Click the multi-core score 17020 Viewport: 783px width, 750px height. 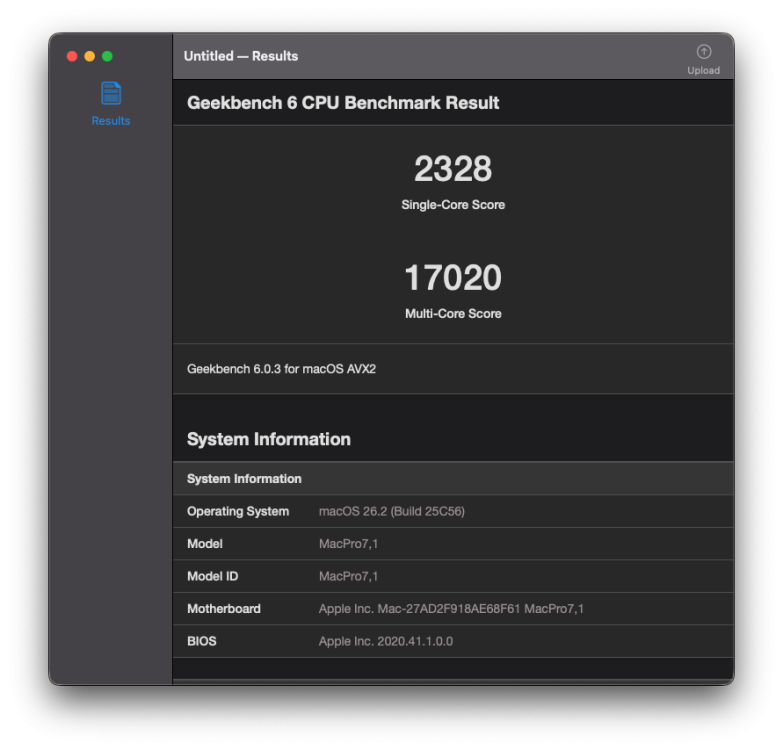[x=453, y=278]
